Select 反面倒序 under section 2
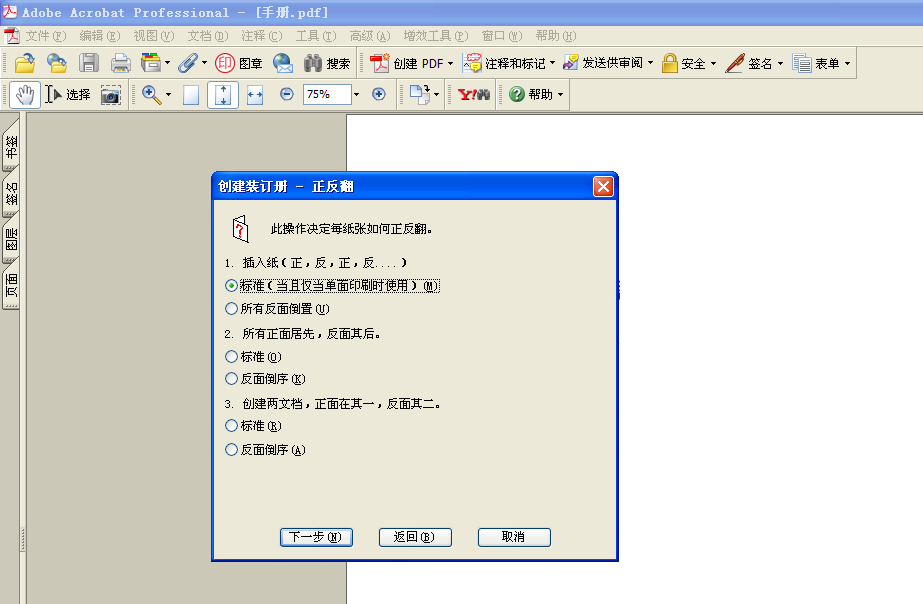The width and height of the screenshot is (923, 604). [230, 378]
